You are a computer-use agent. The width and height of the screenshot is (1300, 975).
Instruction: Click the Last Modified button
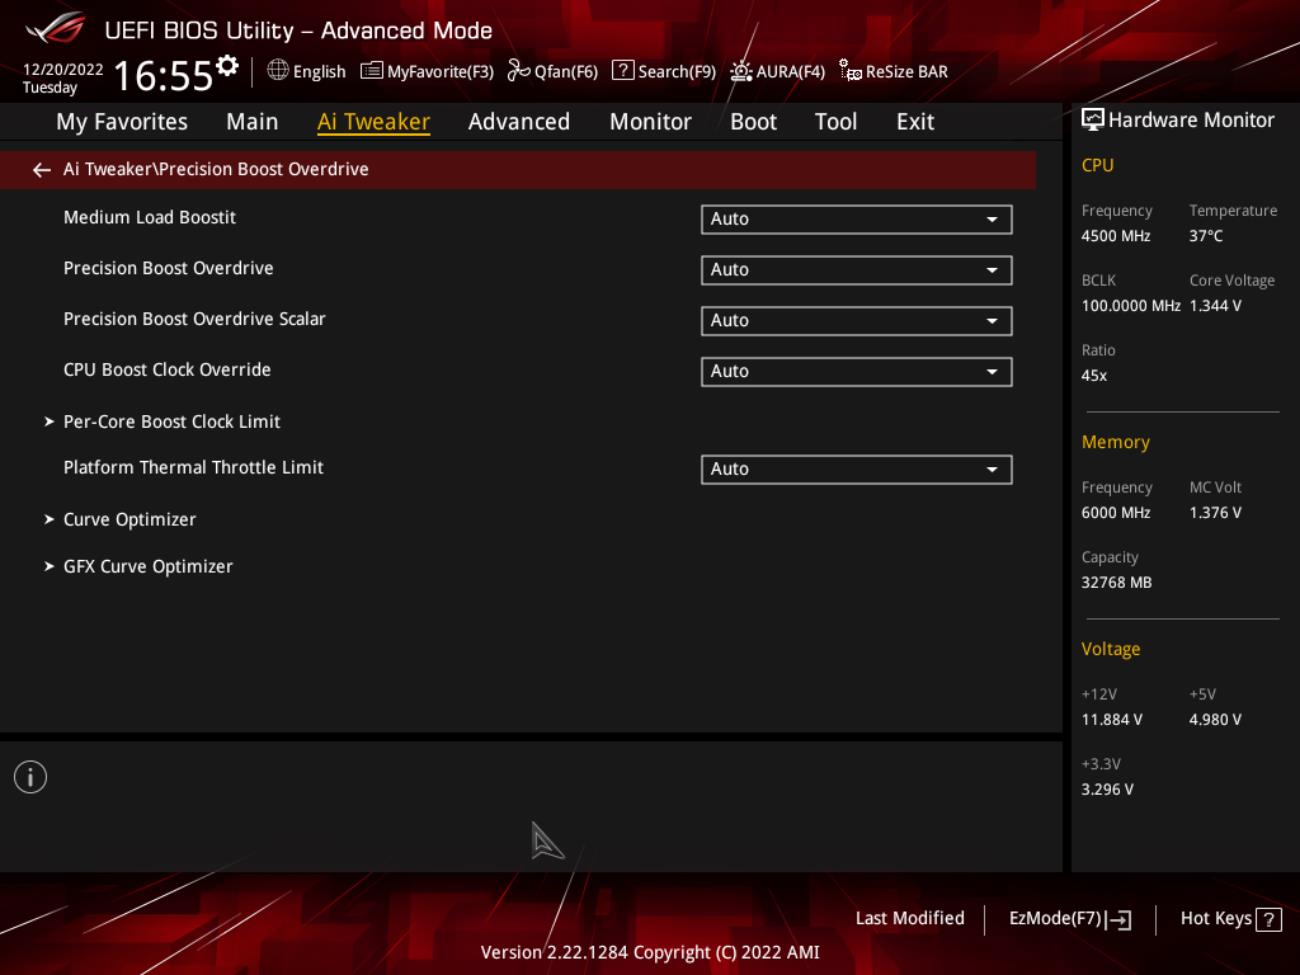[910, 918]
